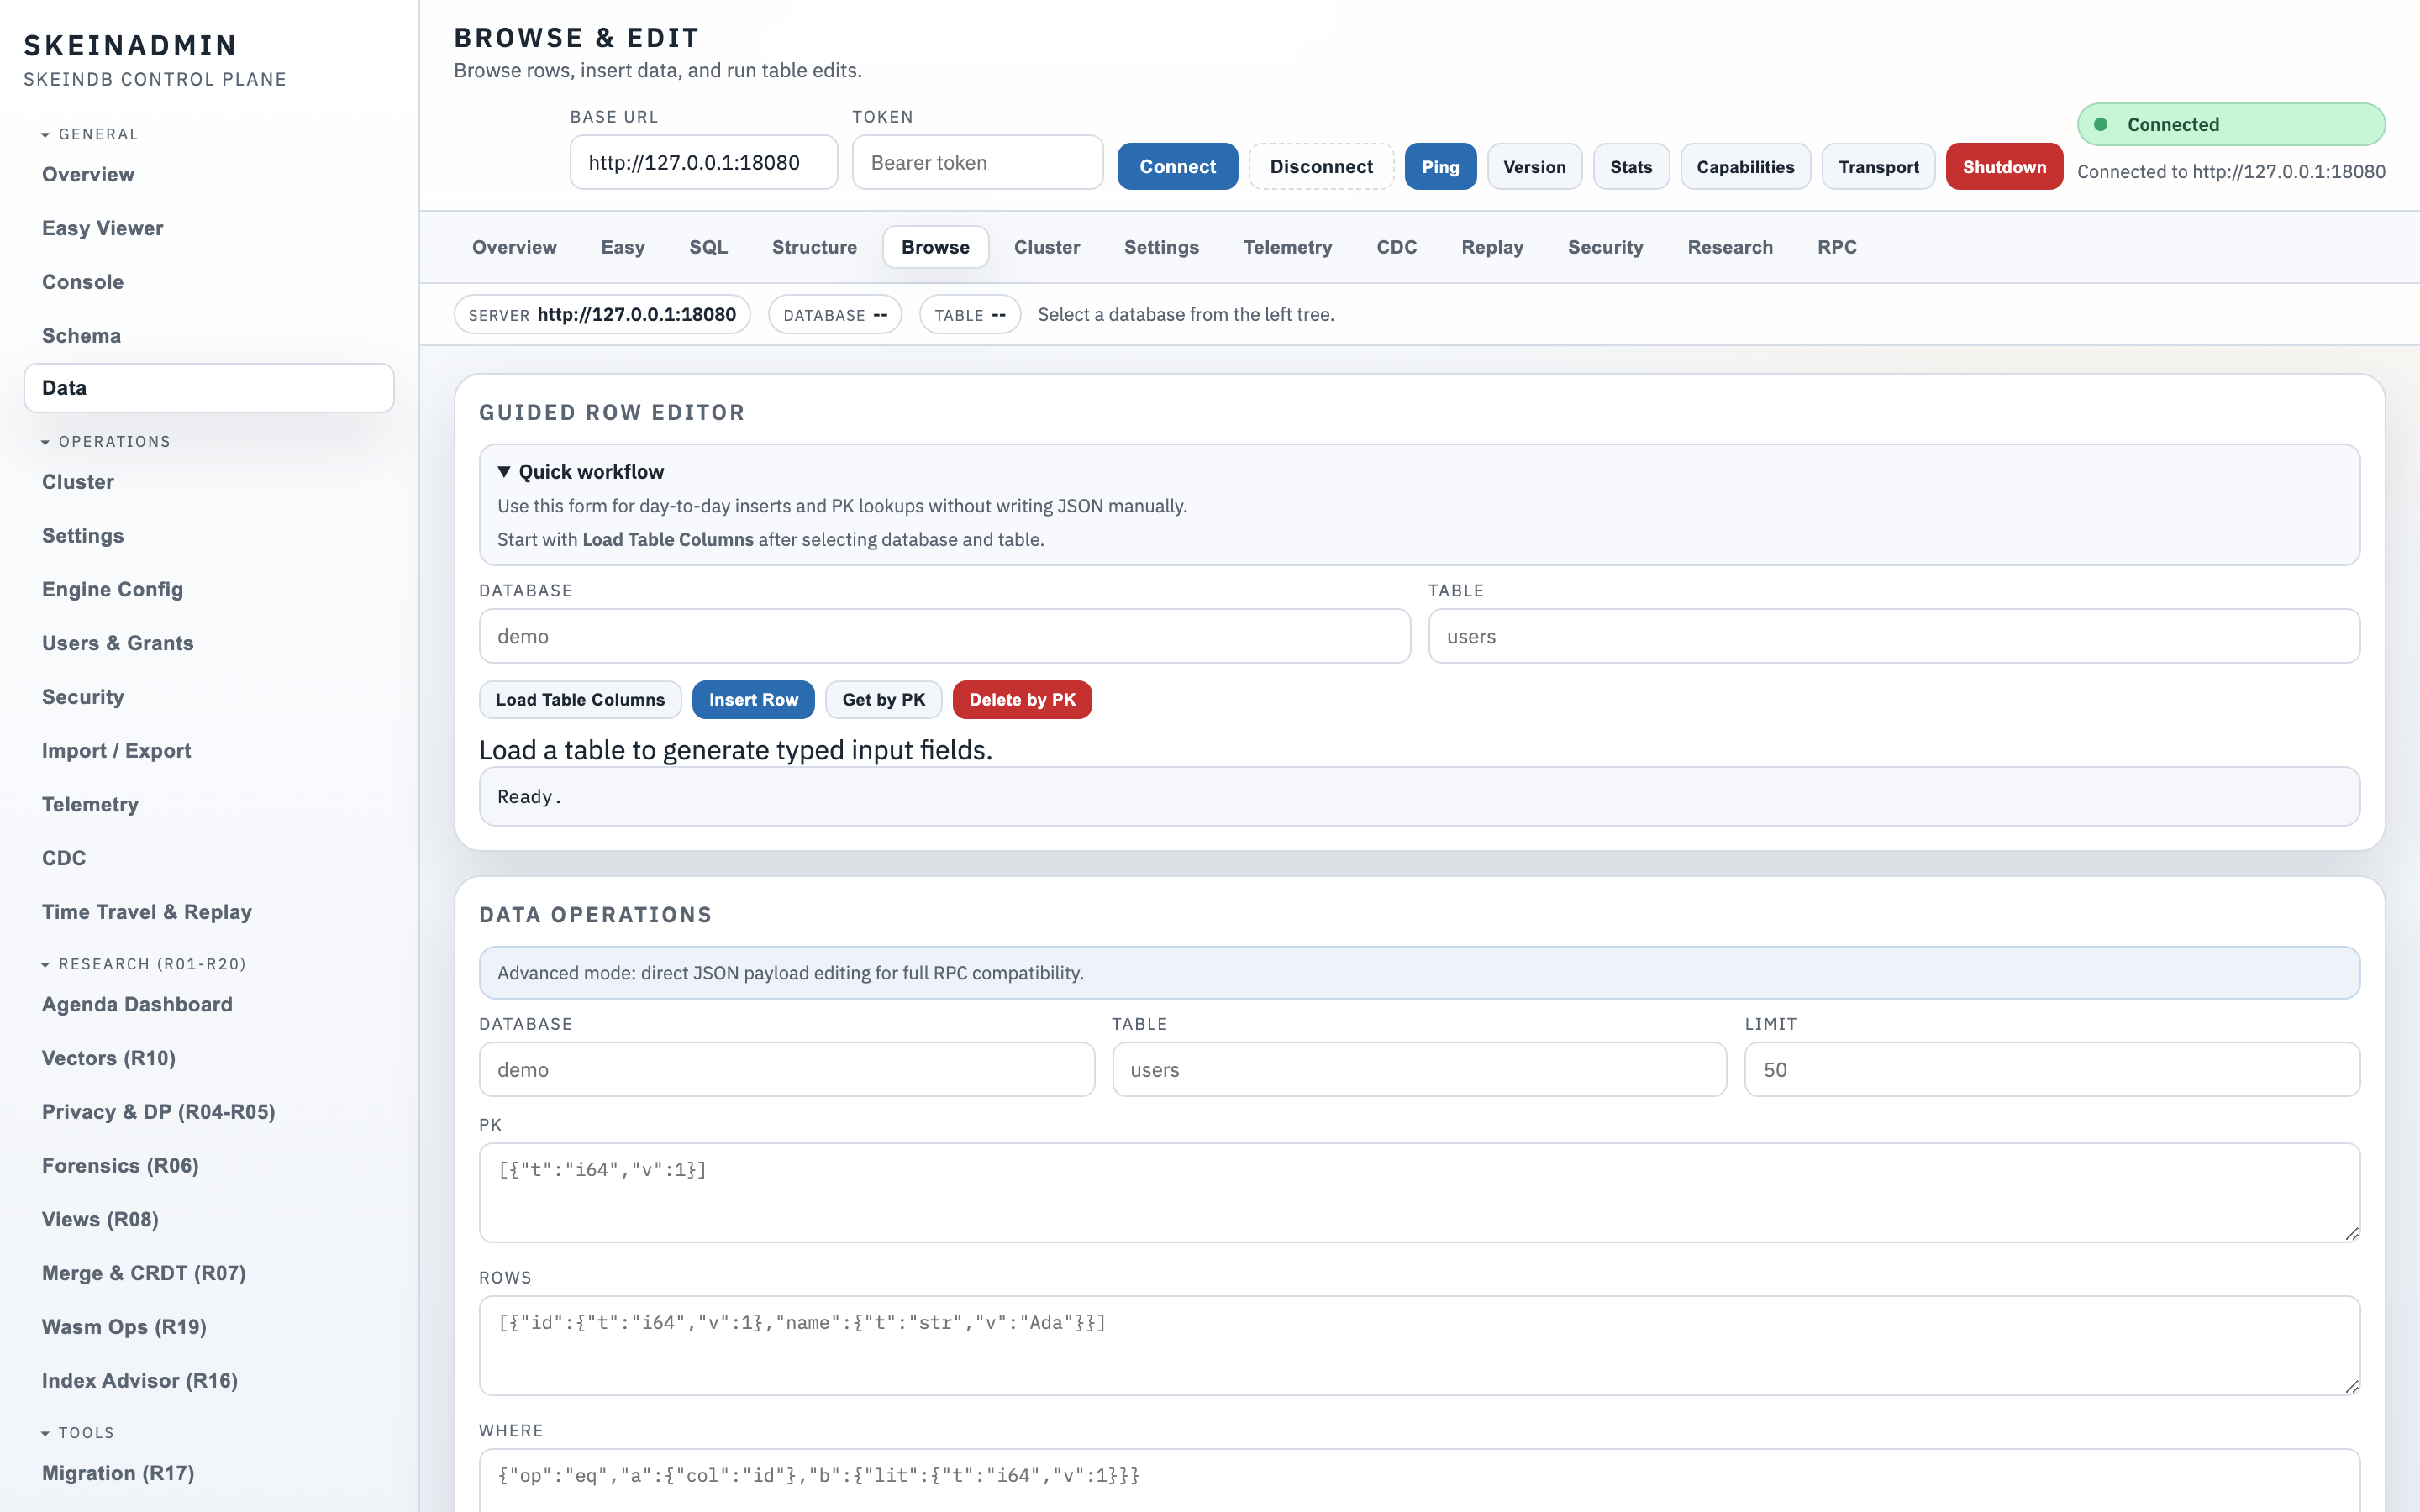Click the Version button

1534,167
